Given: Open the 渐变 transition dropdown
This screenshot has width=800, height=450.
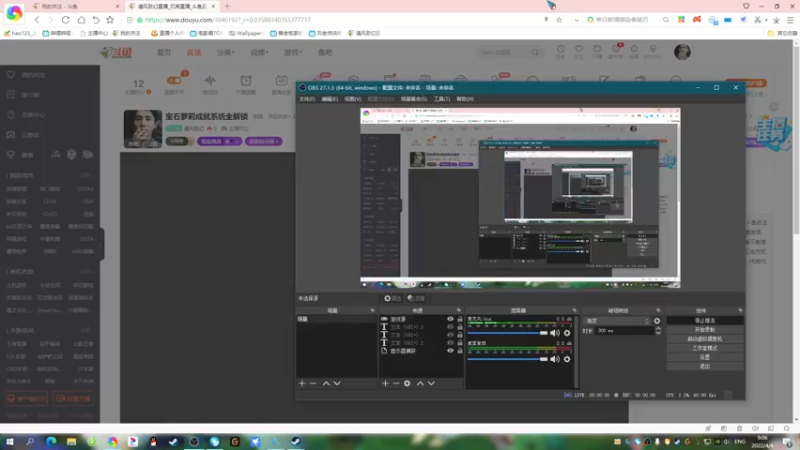Looking at the screenshot, I should (617, 321).
